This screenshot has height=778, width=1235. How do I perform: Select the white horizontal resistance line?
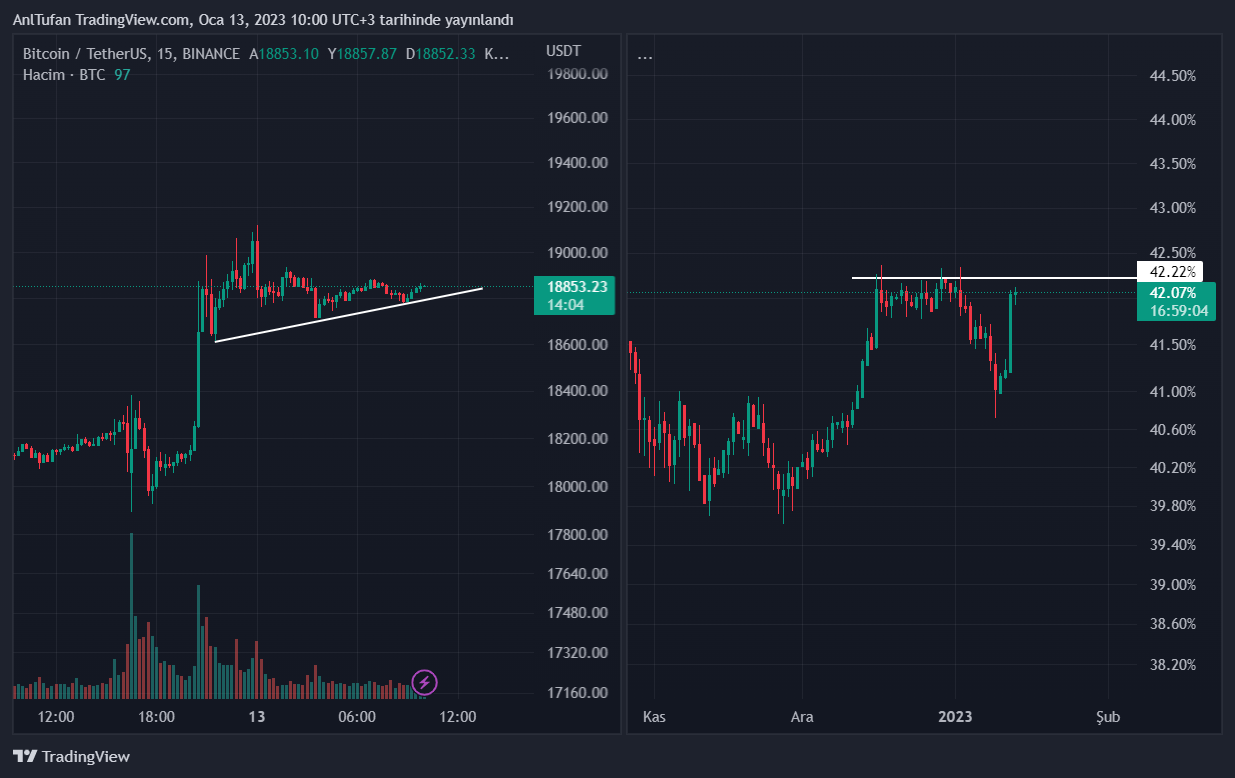993,277
